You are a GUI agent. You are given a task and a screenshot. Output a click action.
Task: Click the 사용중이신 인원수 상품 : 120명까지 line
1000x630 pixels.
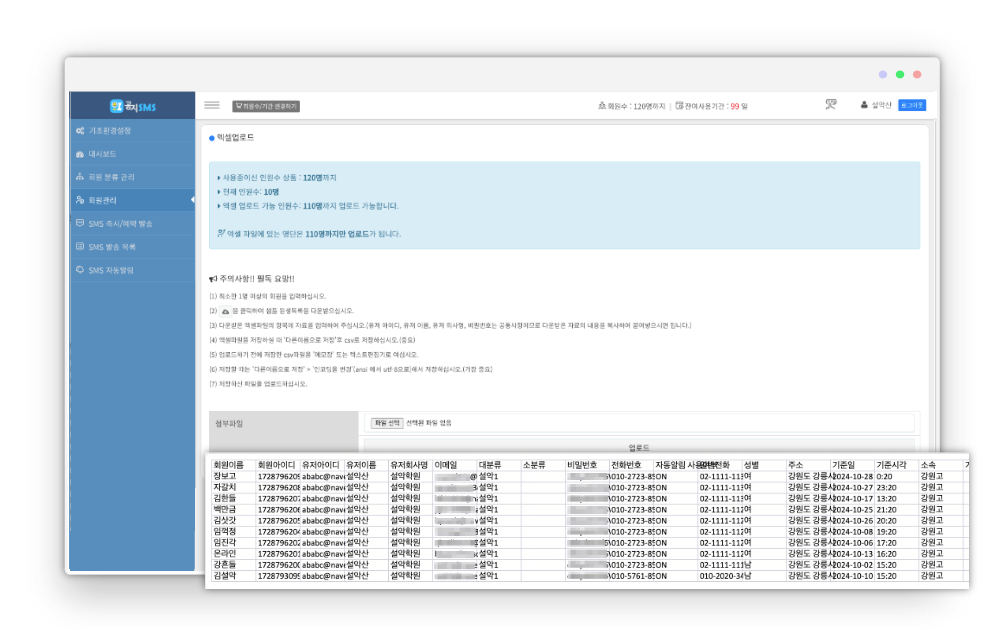[277, 178]
